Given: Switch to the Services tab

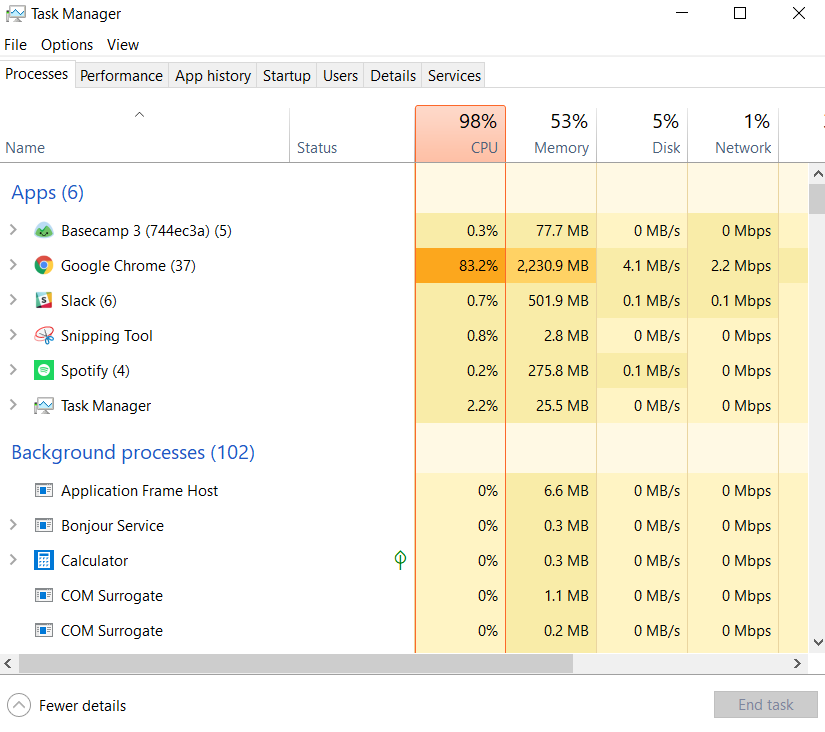Looking at the screenshot, I should (x=454, y=76).
